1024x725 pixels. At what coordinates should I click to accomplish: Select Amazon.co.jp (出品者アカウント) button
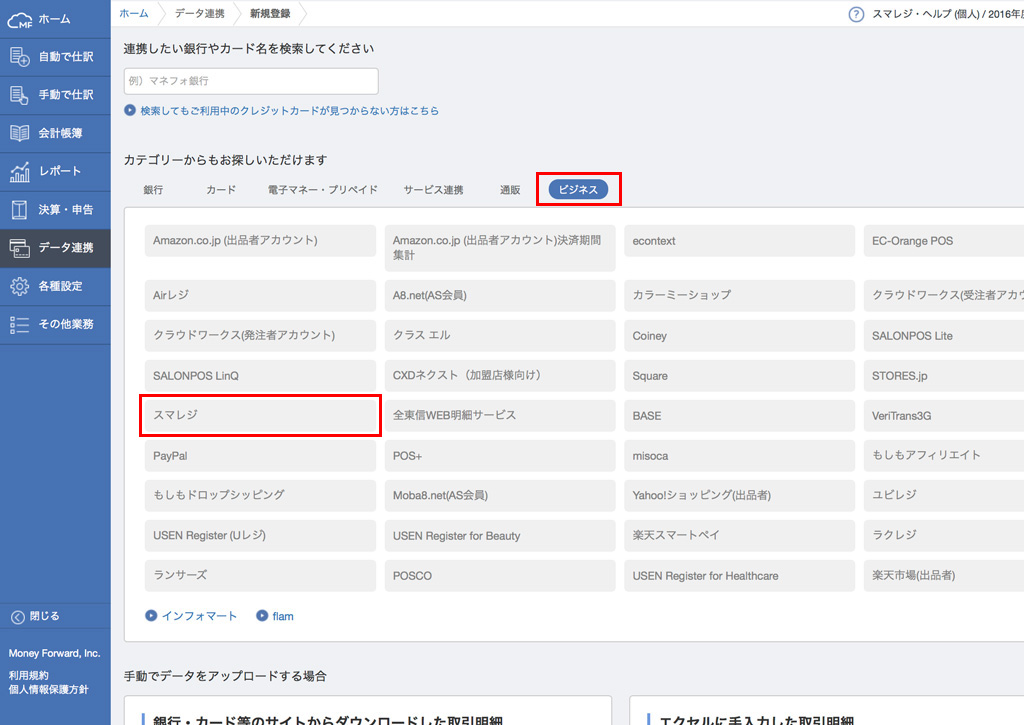261,240
